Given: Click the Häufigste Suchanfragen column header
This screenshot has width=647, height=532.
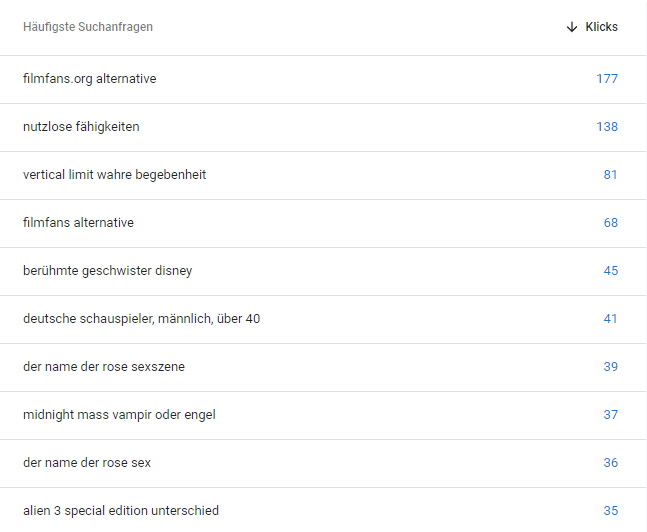Looking at the screenshot, I should (x=88, y=27).
